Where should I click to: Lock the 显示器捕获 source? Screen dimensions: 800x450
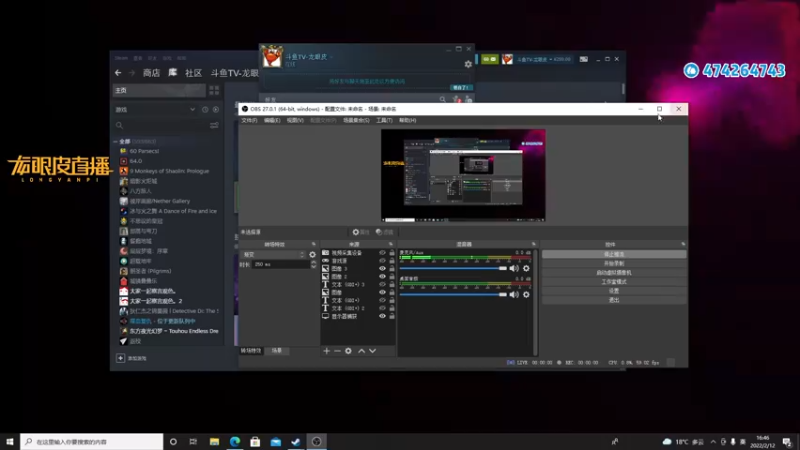[392, 316]
